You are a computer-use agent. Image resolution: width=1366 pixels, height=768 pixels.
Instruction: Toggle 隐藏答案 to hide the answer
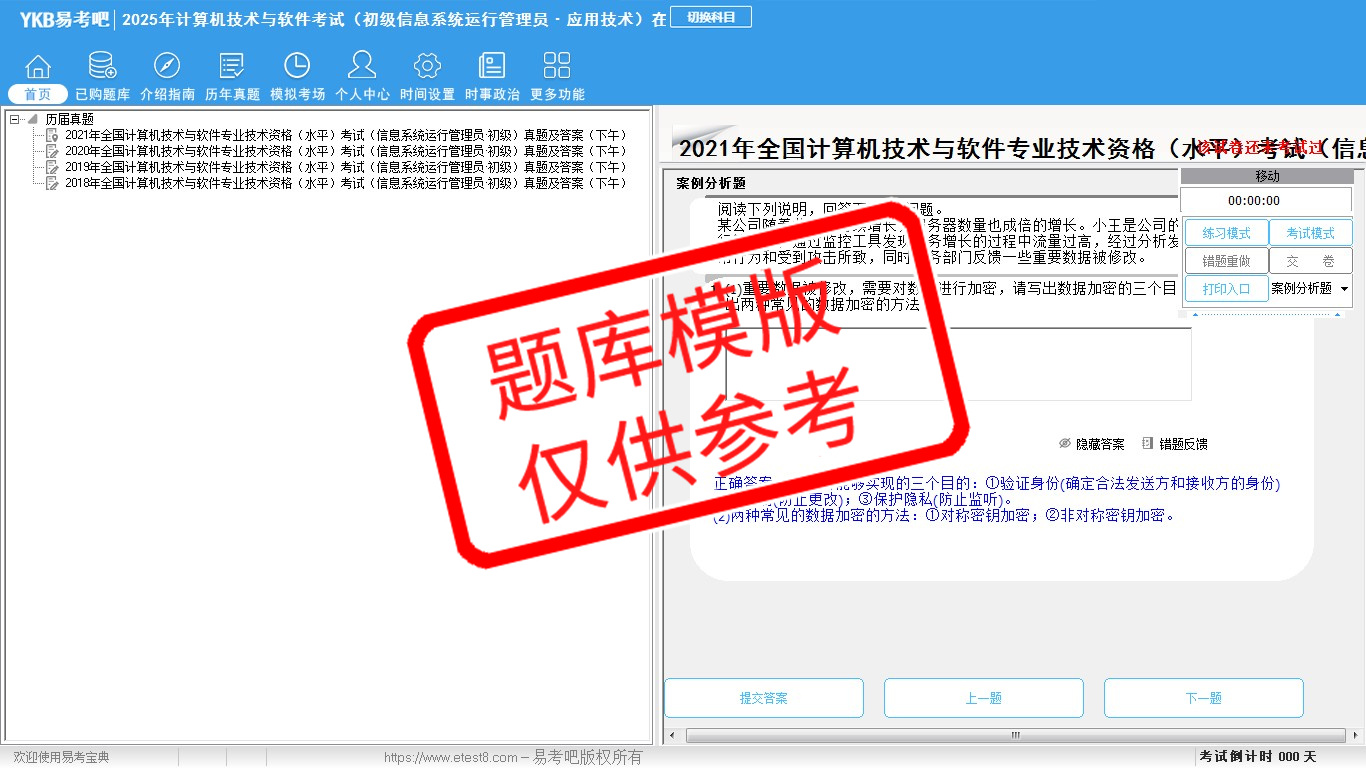pos(1092,444)
